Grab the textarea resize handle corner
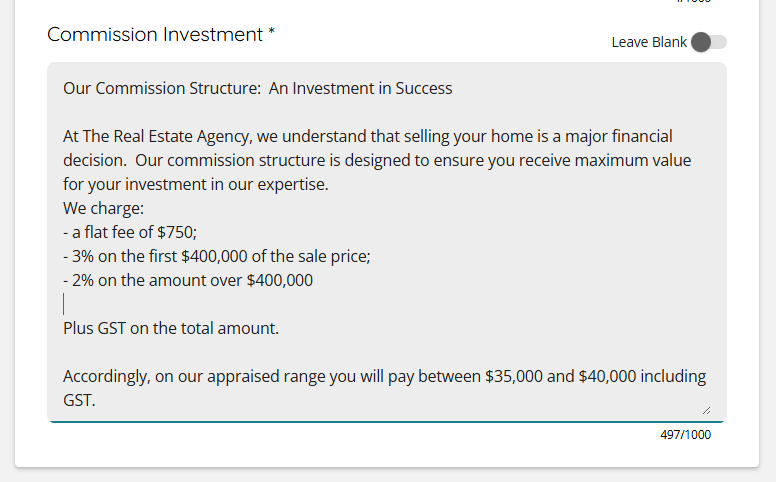This screenshot has width=776, height=482. point(706,410)
